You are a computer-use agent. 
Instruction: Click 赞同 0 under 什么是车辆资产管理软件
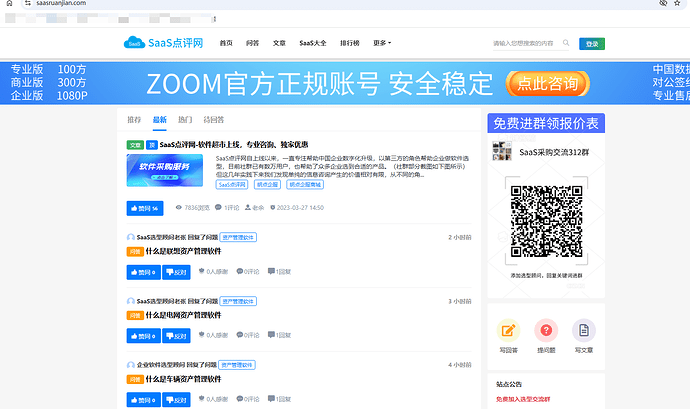(x=143, y=400)
